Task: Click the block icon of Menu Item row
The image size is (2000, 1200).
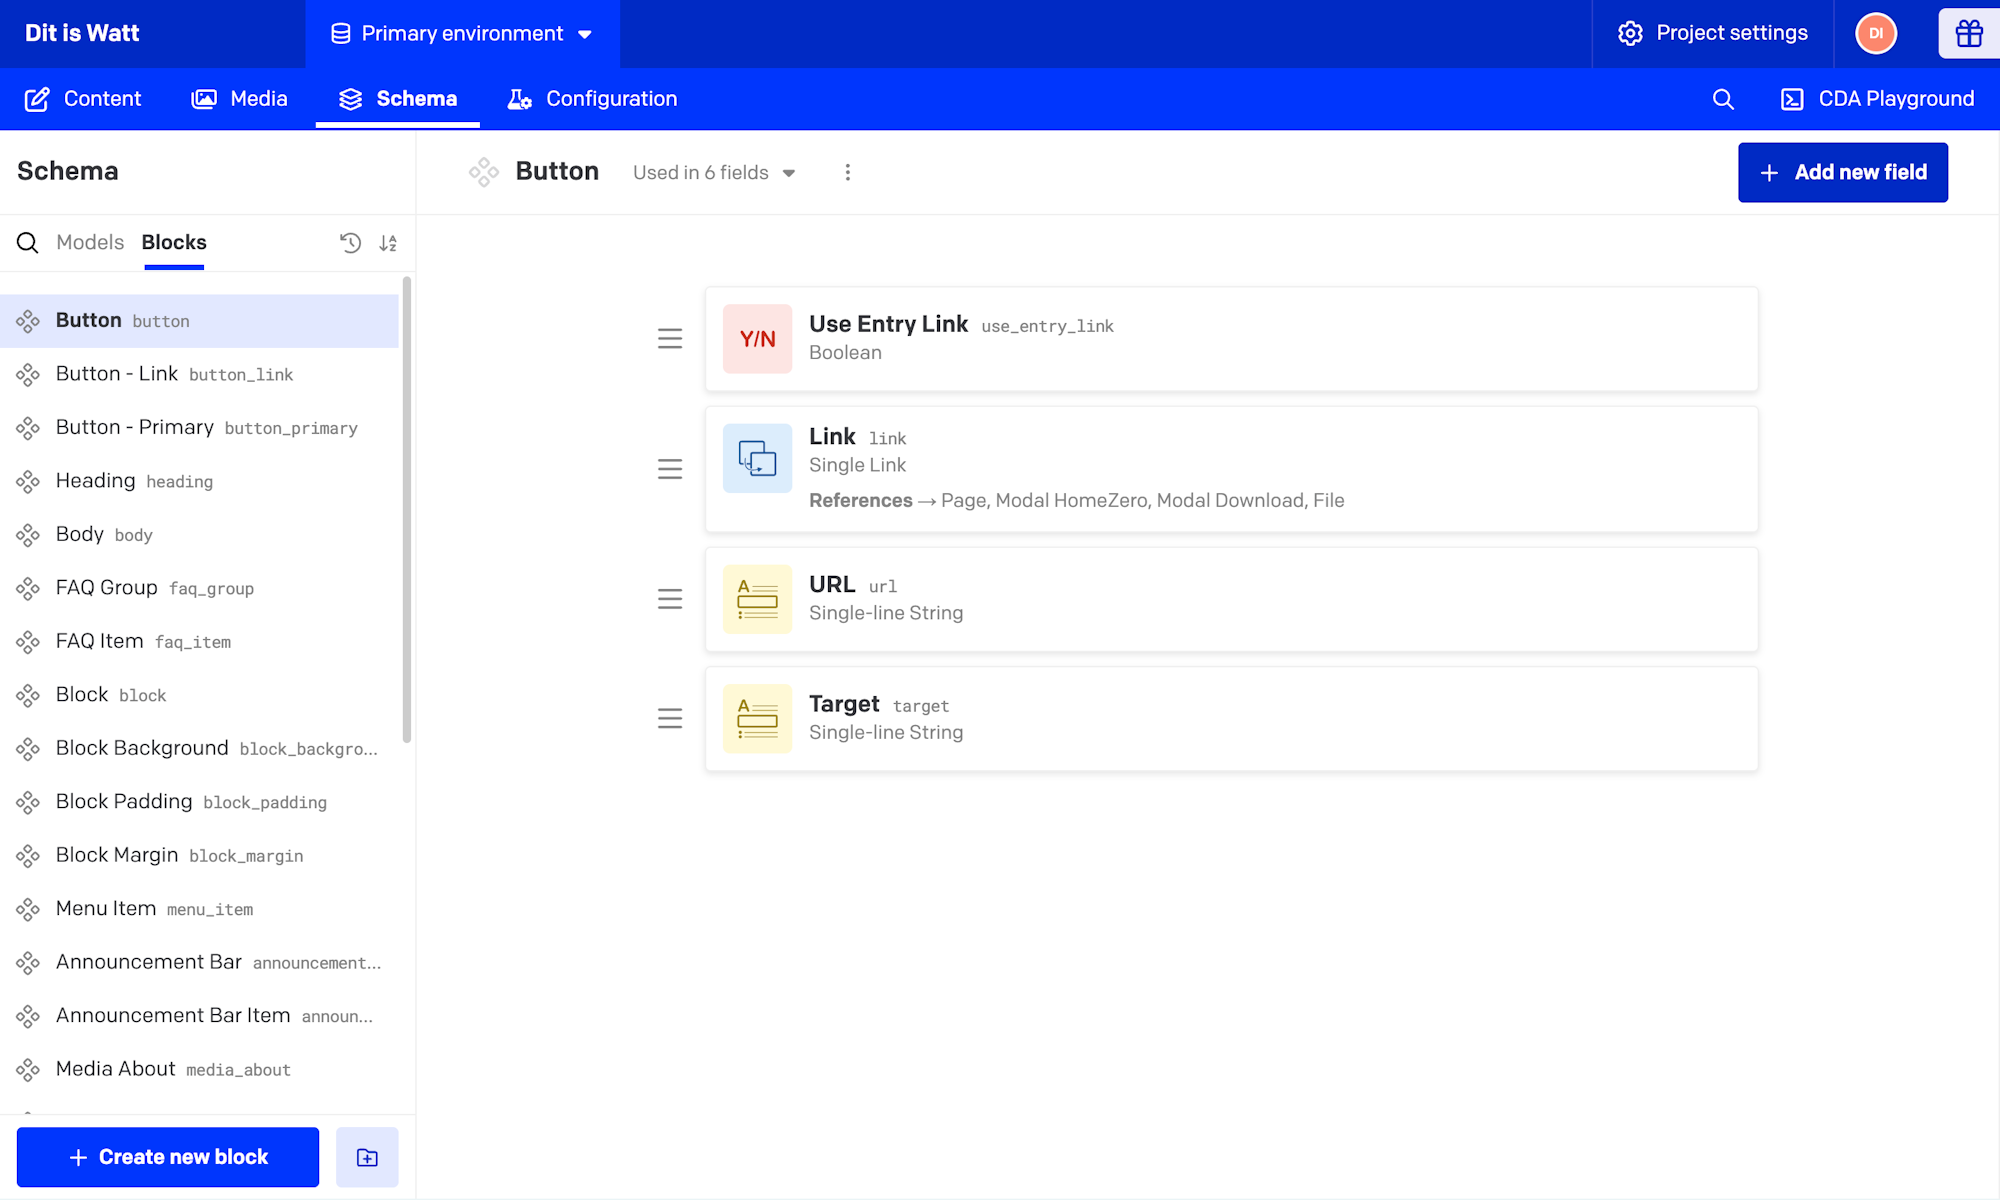Action: [x=28, y=909]
